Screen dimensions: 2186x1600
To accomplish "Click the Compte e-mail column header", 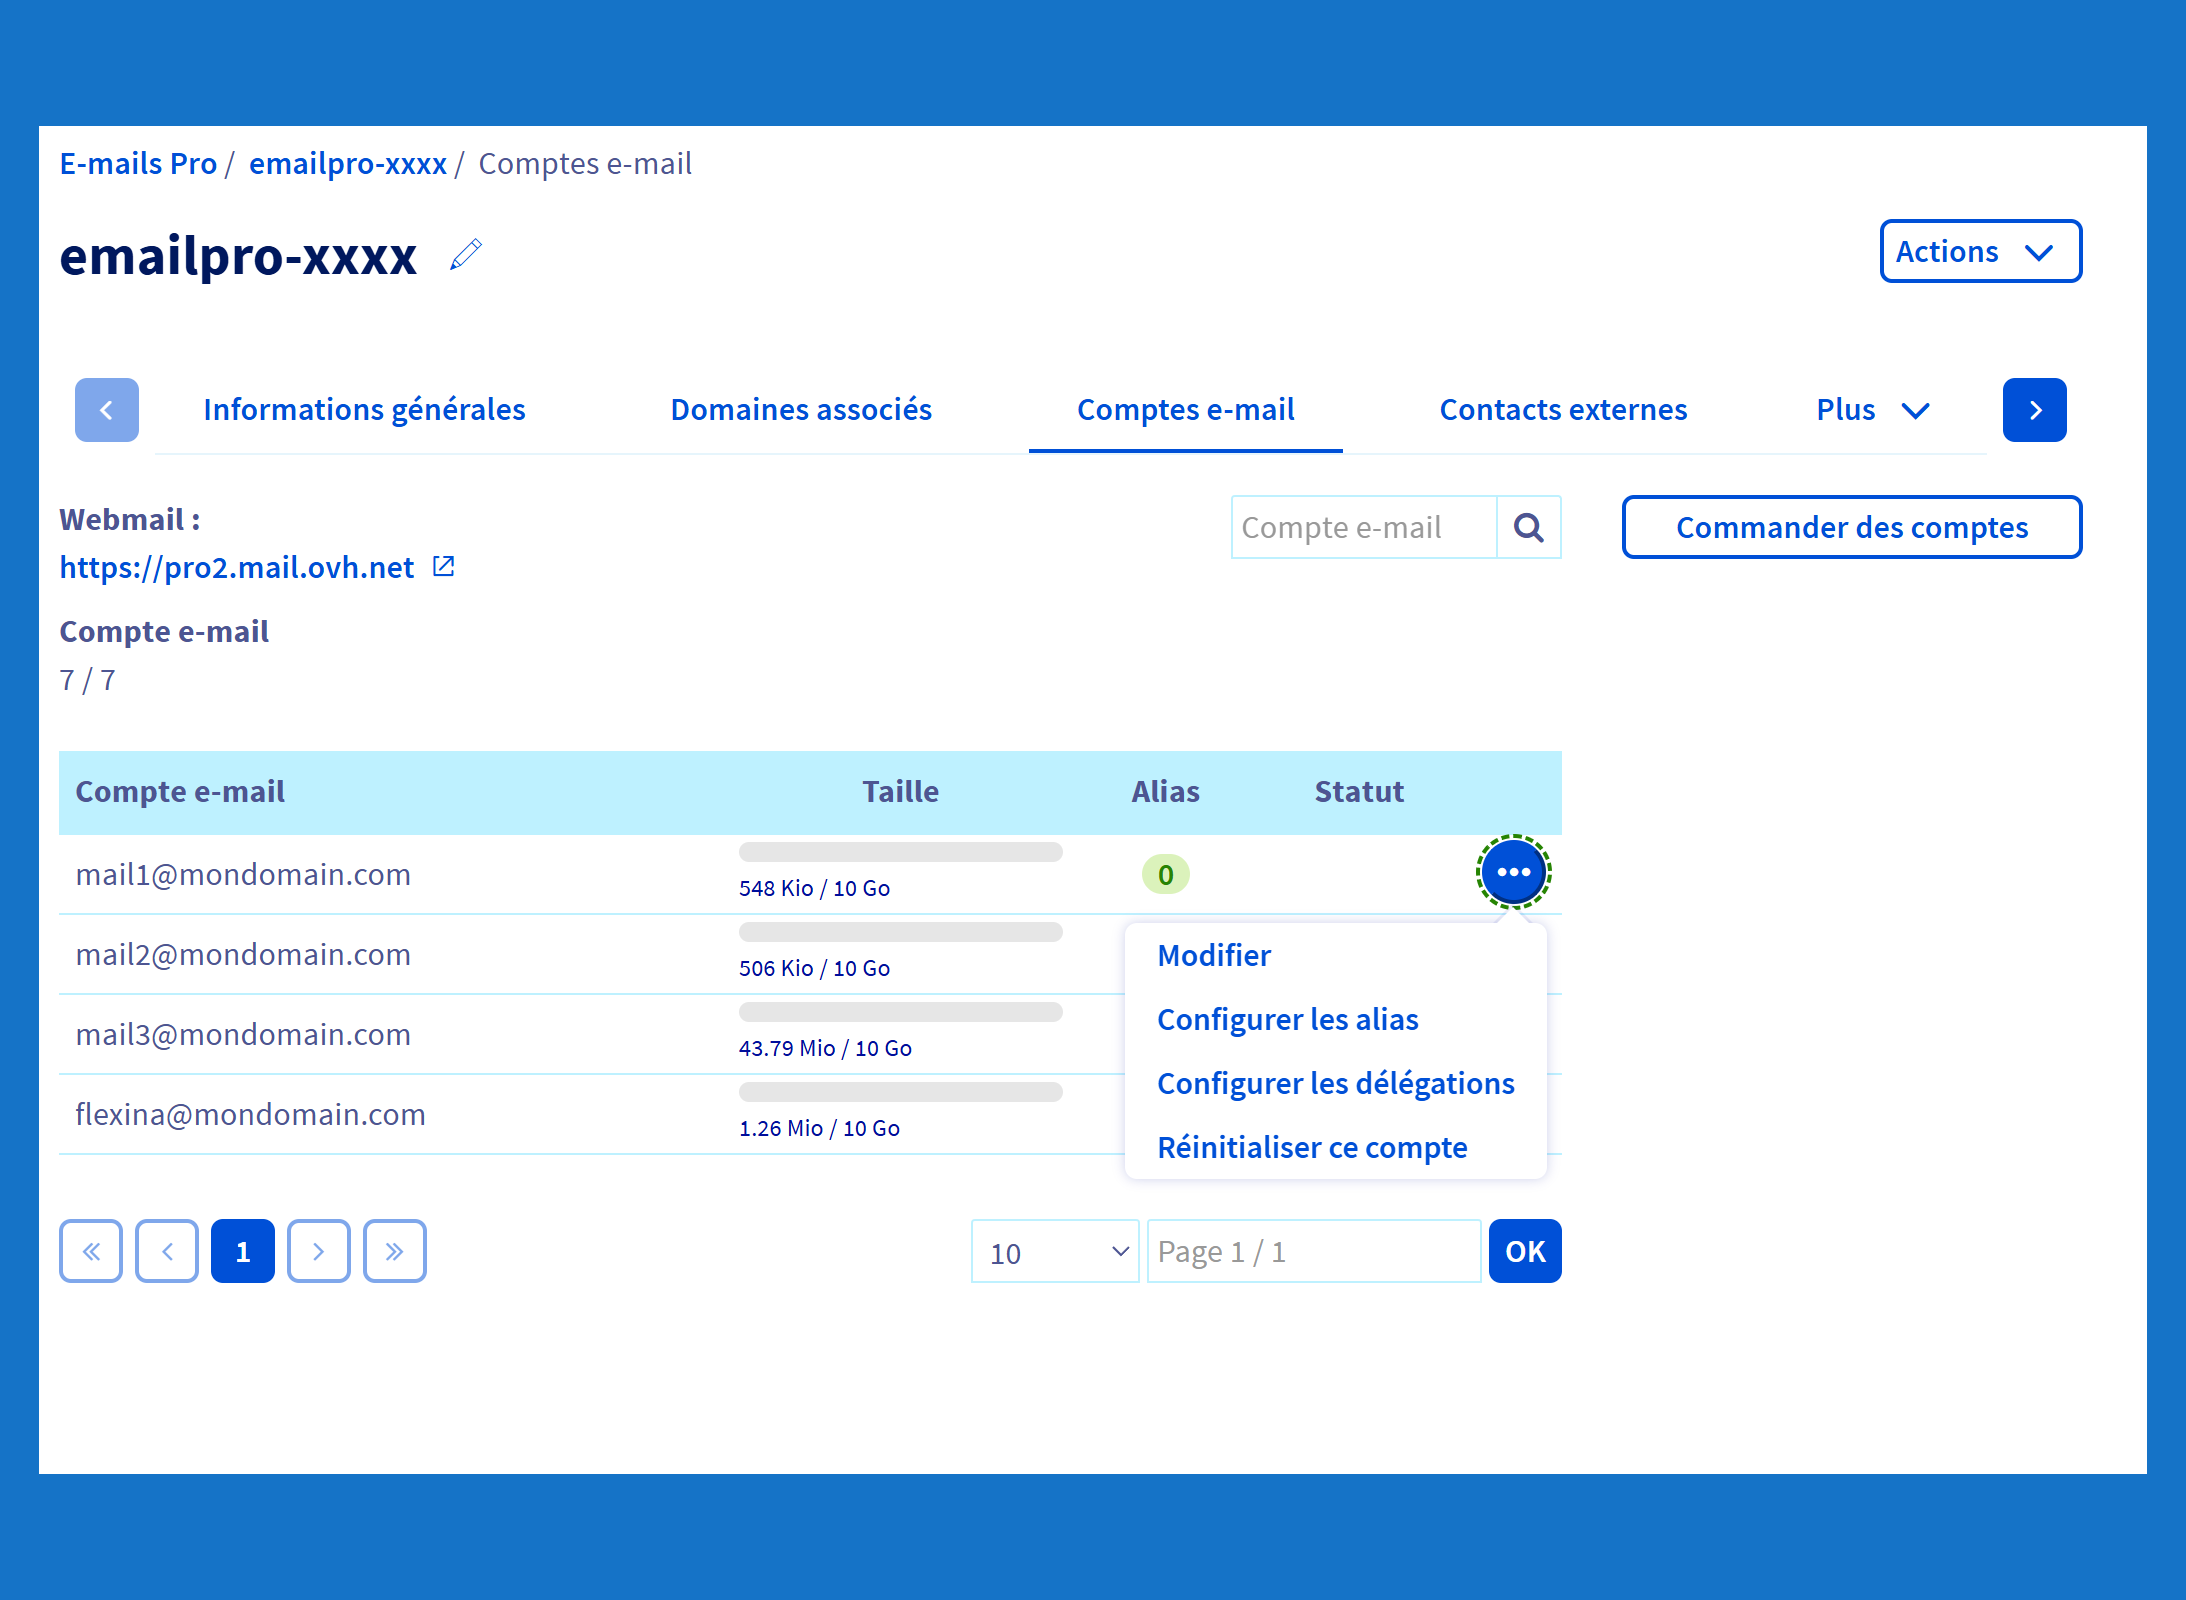I will [x=180, y=791].
